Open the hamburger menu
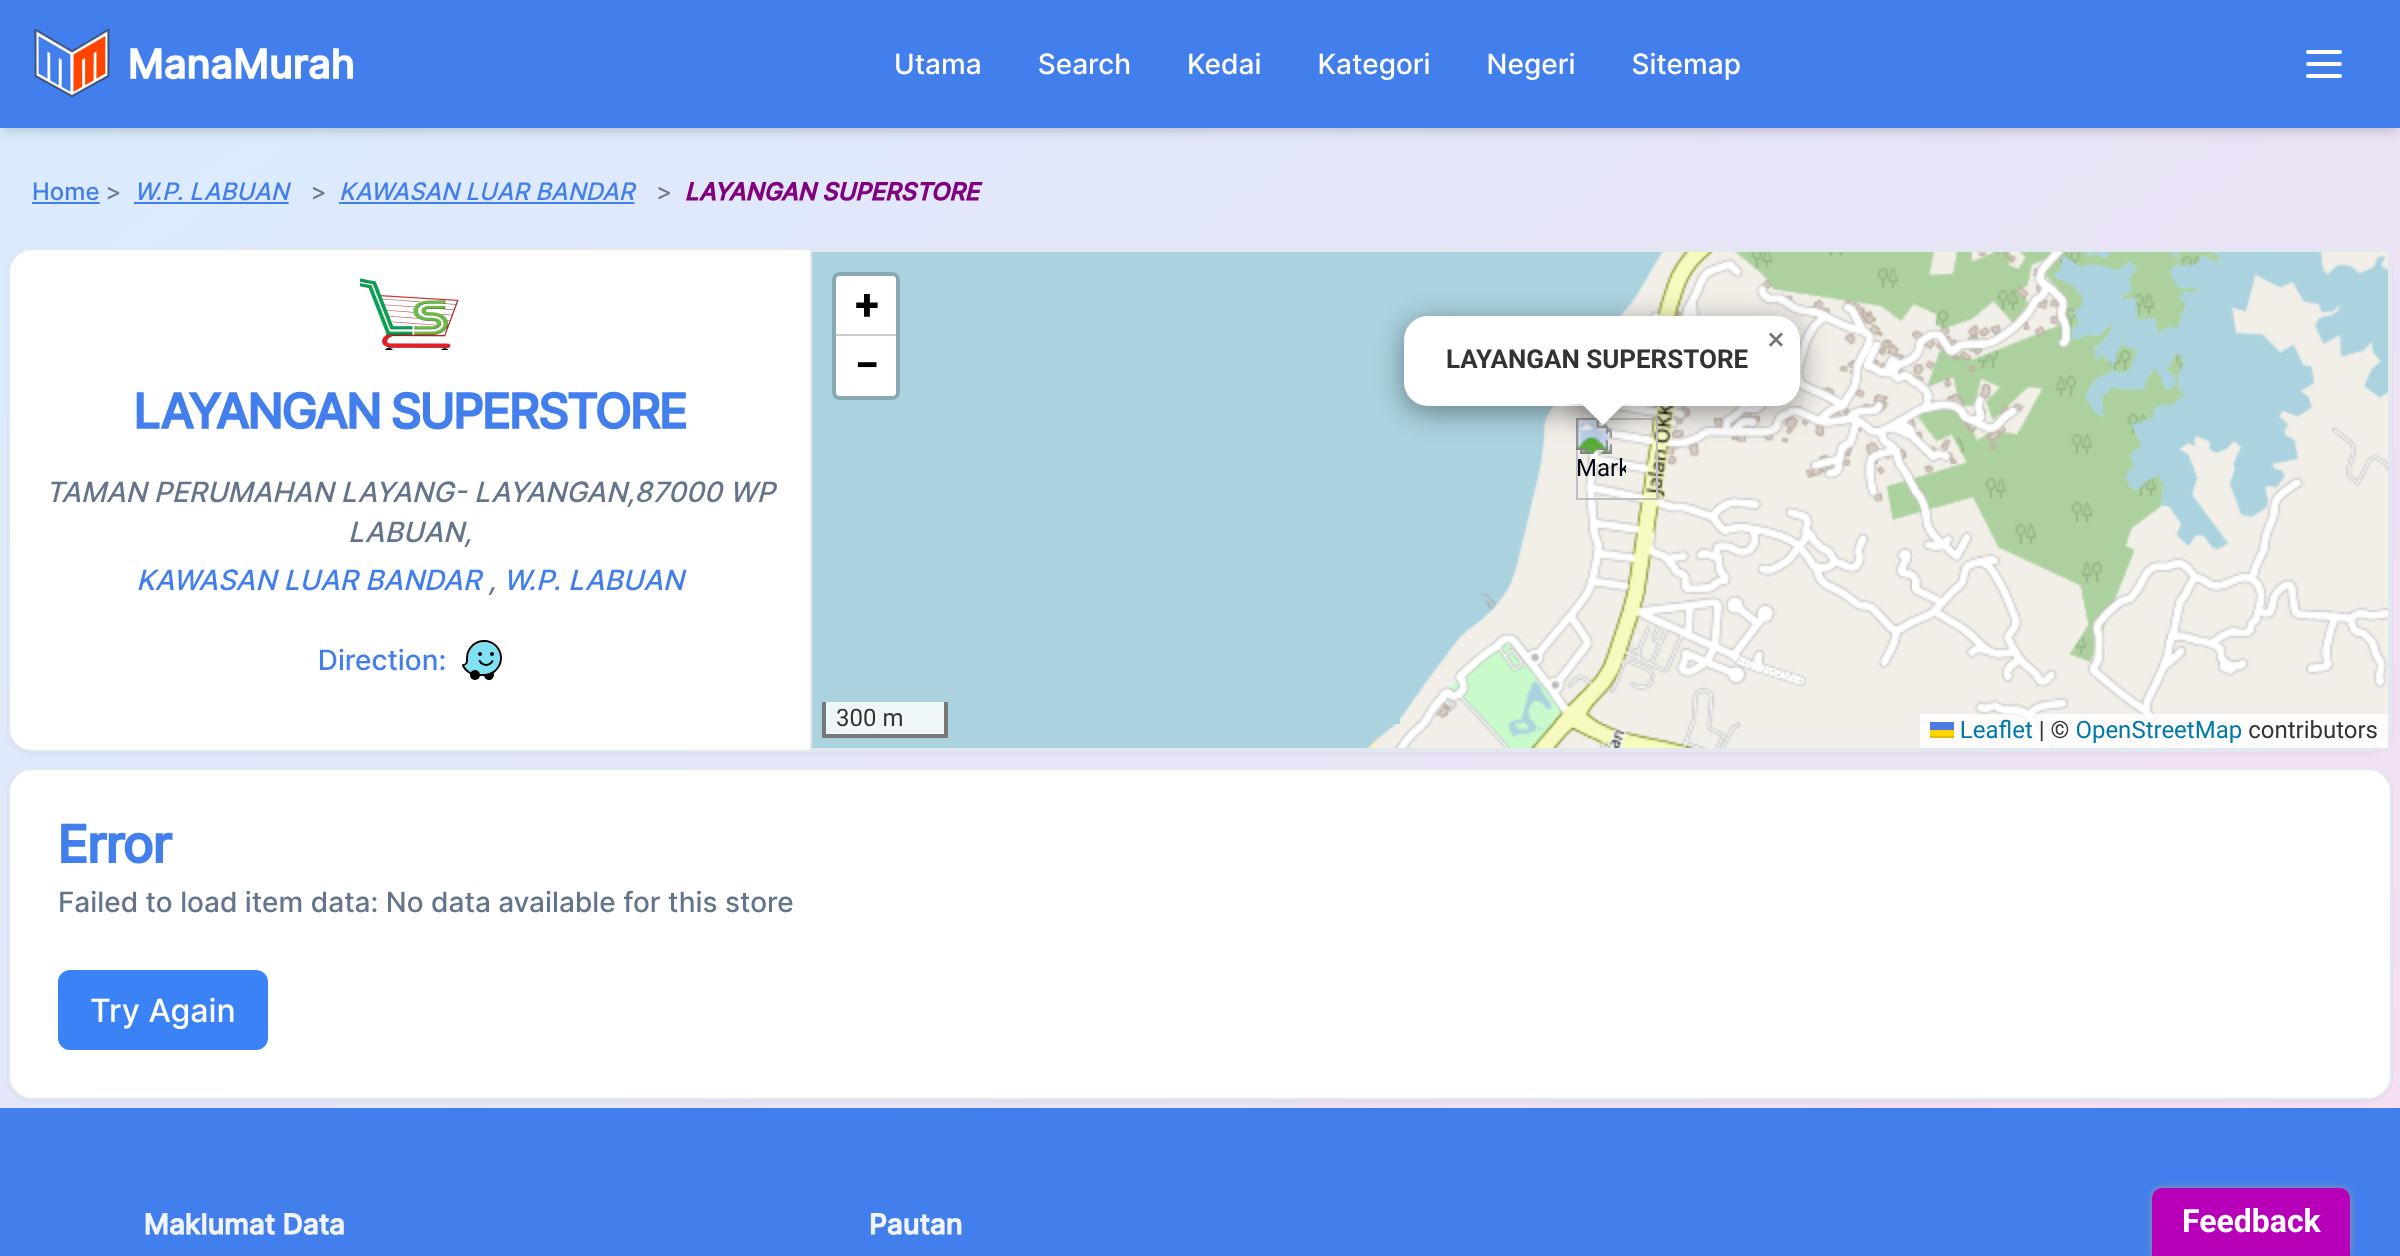 pyautogui.click(x=2323, y=64)
